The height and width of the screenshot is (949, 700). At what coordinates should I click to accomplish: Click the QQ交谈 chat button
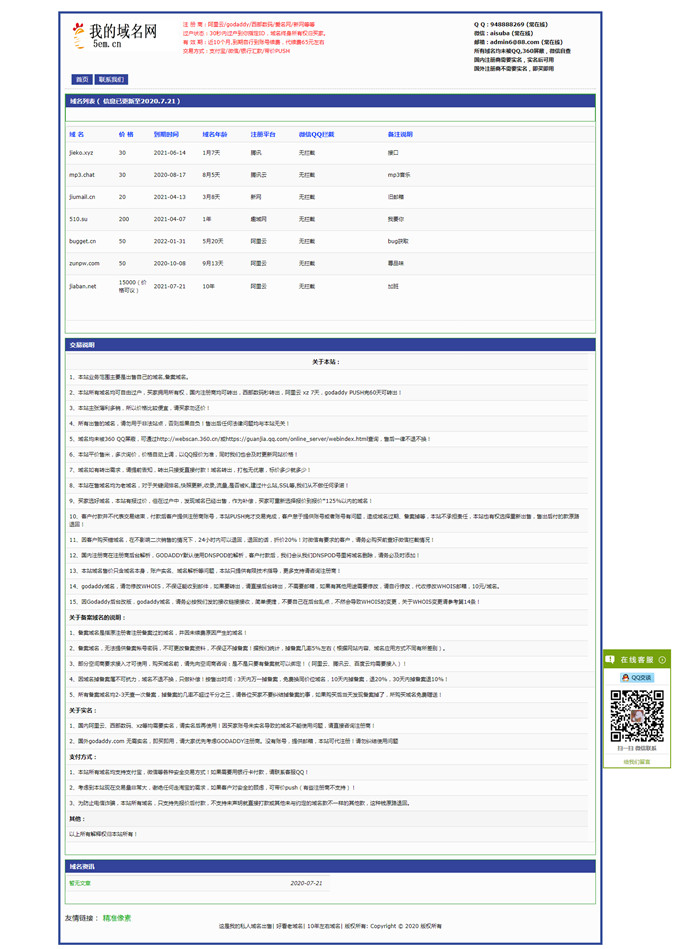click(x=636, y=677)
